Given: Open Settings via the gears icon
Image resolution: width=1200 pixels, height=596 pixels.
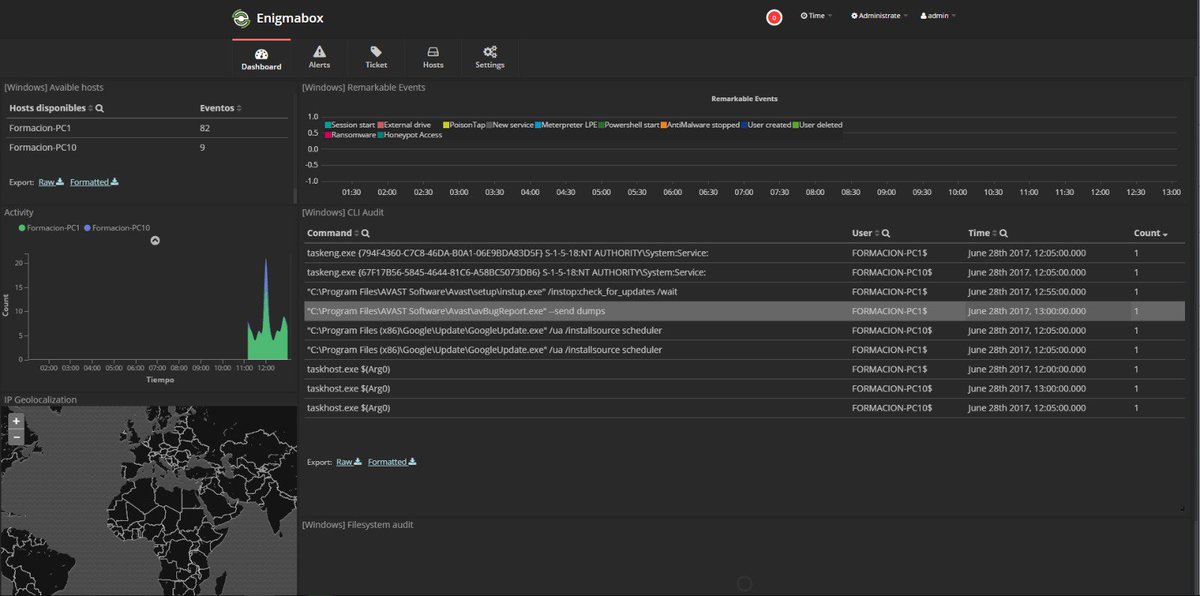Looking at the screenshot, I should tap(489, 50).
